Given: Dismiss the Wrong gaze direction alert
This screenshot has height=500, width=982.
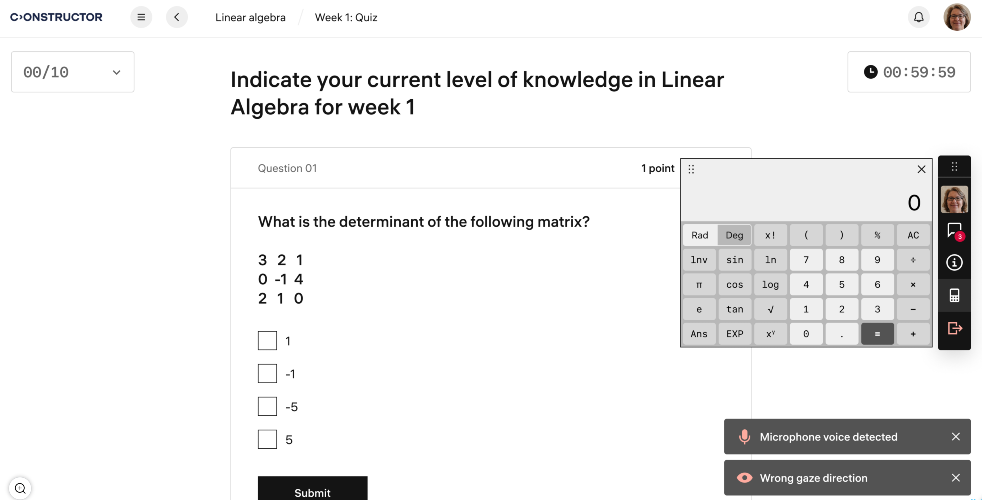Looking at the screenshot, I should [955, 478].
